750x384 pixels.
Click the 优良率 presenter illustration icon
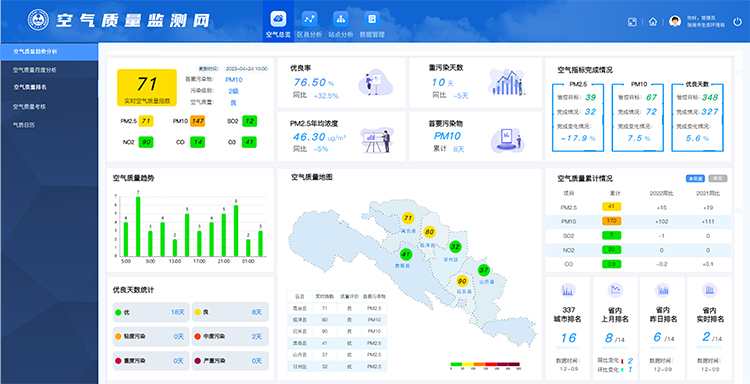tap(375, 84)
